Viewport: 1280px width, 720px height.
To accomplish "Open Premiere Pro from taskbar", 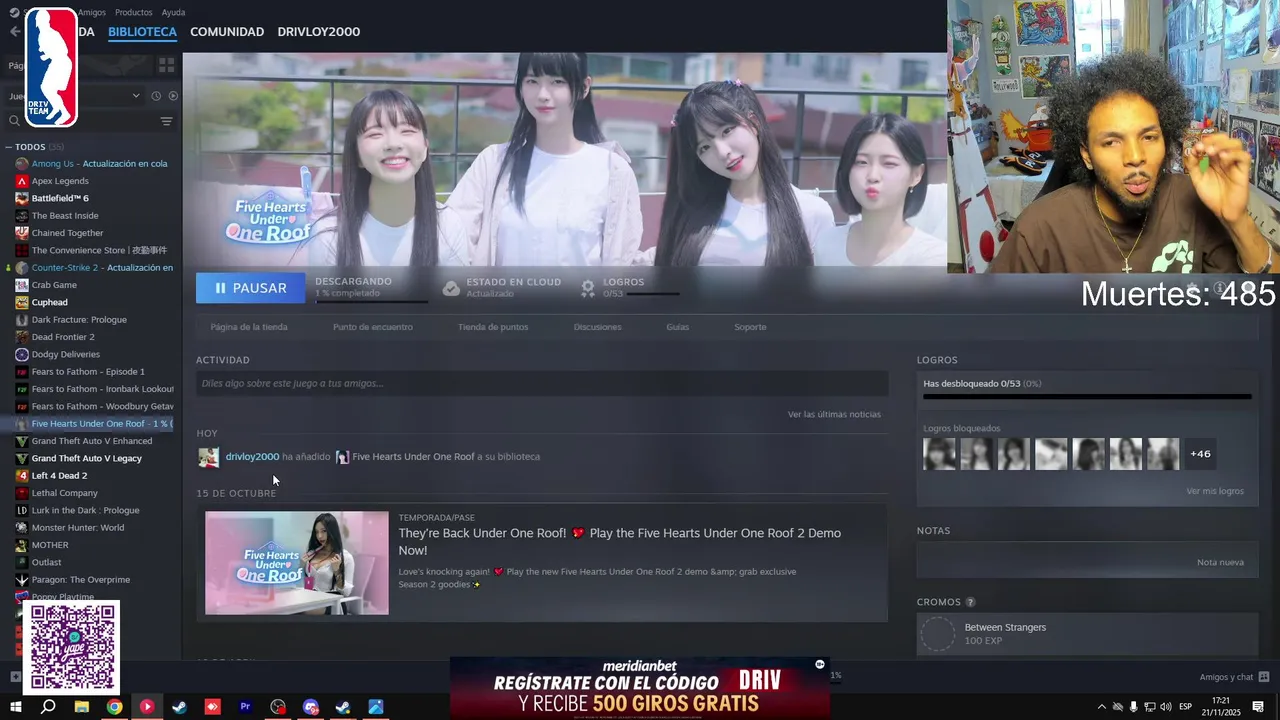I will (x=245, y=707).
